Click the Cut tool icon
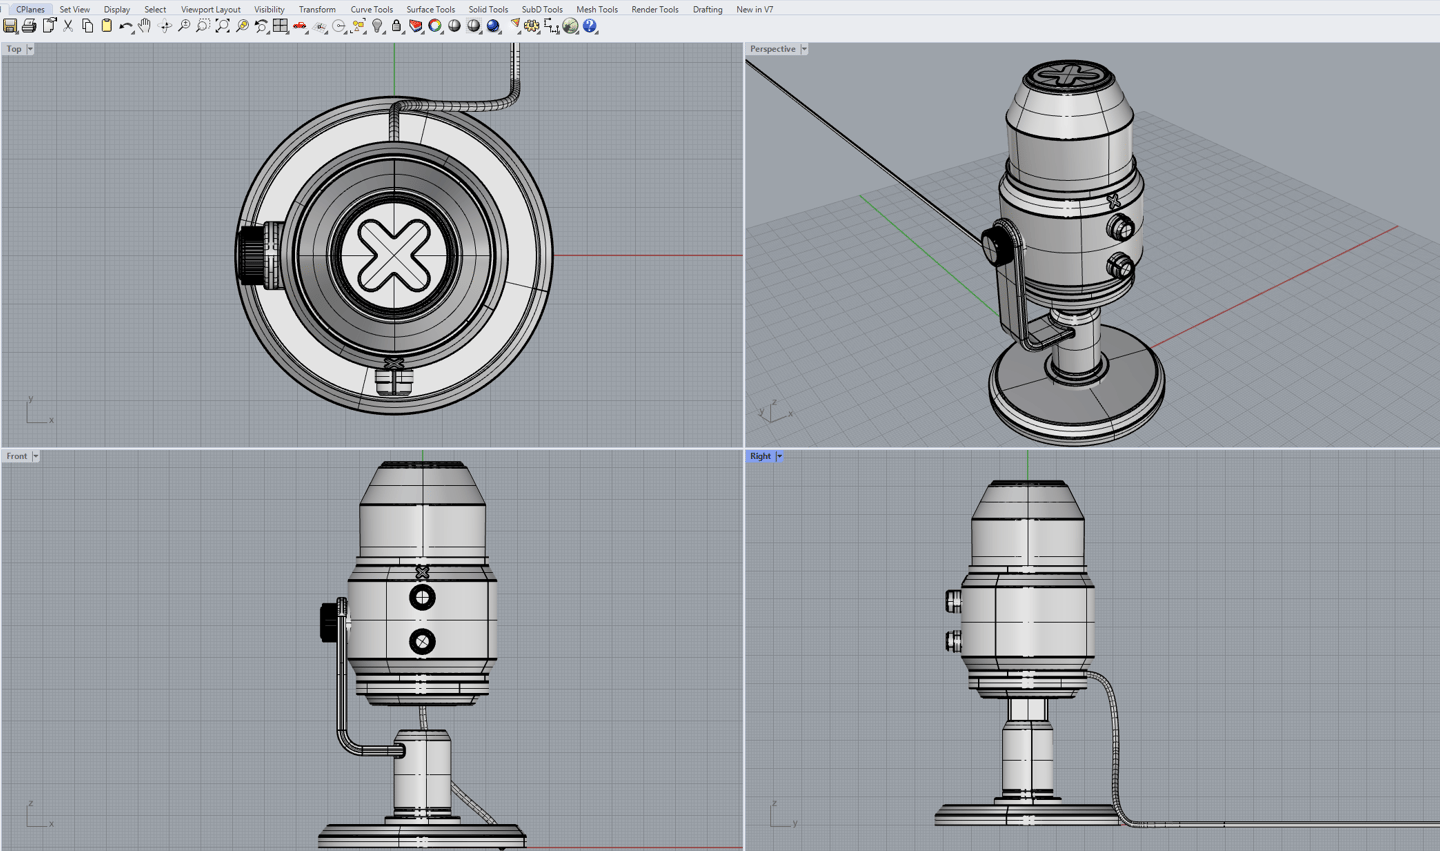This screenshot has width=1440, height=851. 68,26
